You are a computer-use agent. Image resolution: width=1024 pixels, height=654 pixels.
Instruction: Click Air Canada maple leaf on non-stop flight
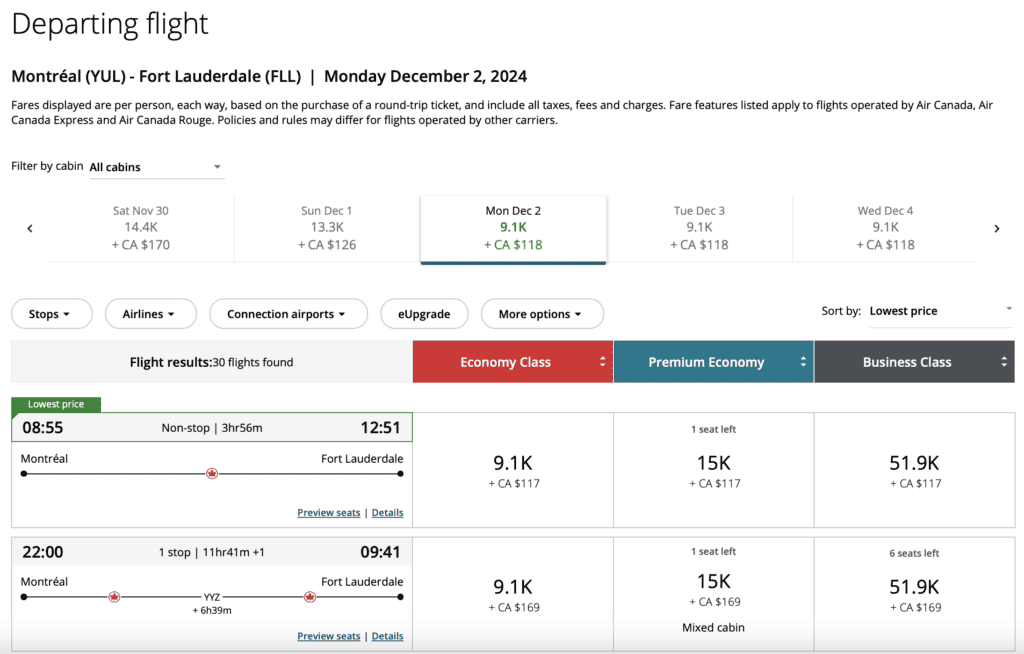pyautogui.click(x=212, y=473)
